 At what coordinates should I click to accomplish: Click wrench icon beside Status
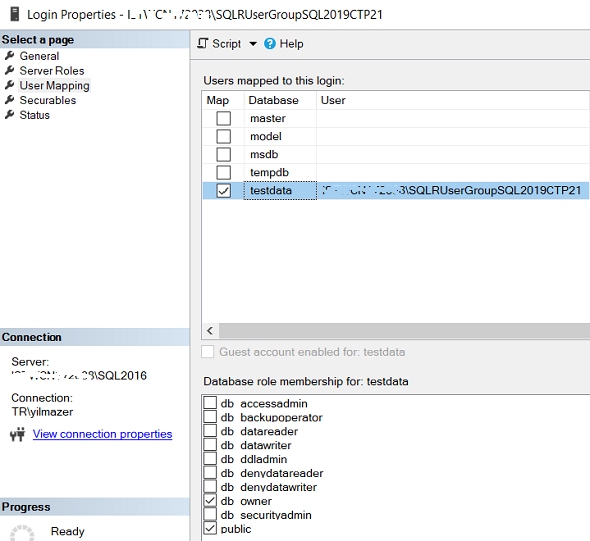10,114
